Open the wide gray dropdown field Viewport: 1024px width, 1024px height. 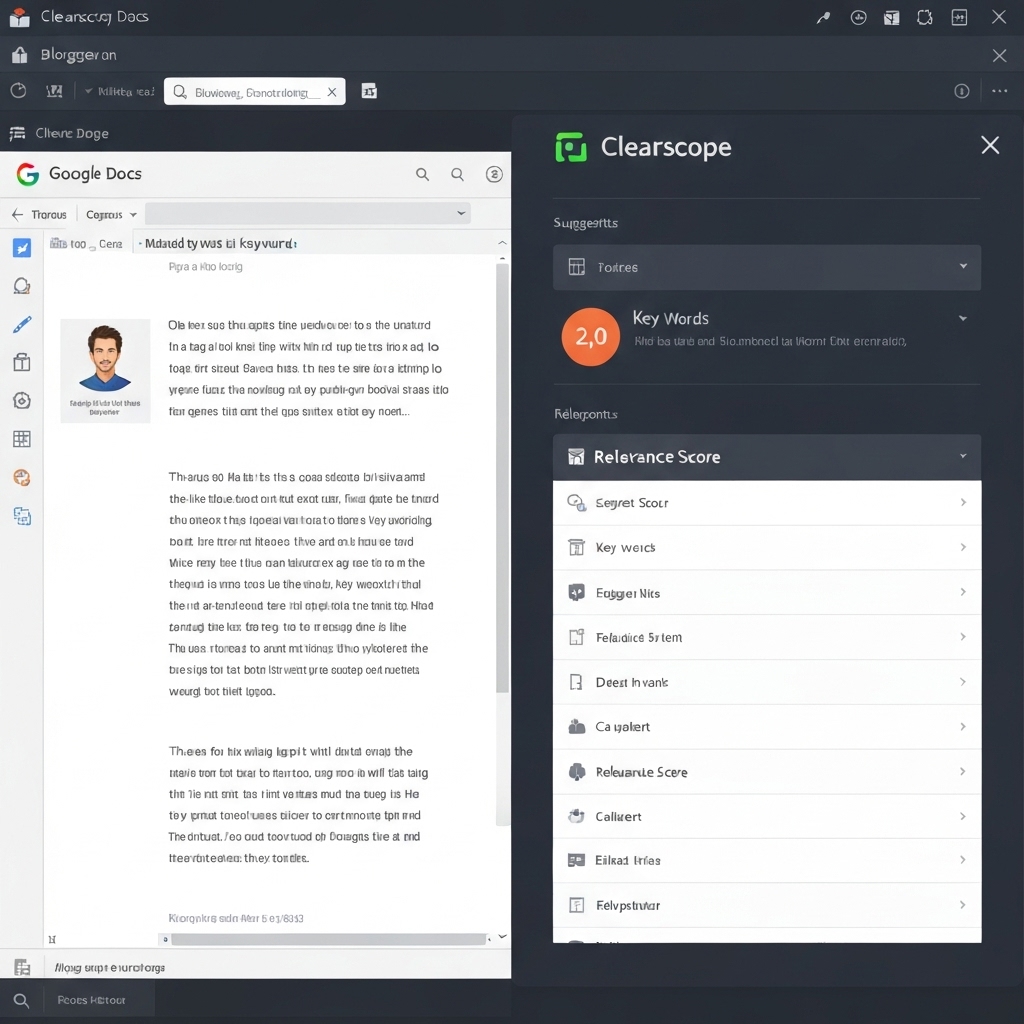tap(308, 213)
